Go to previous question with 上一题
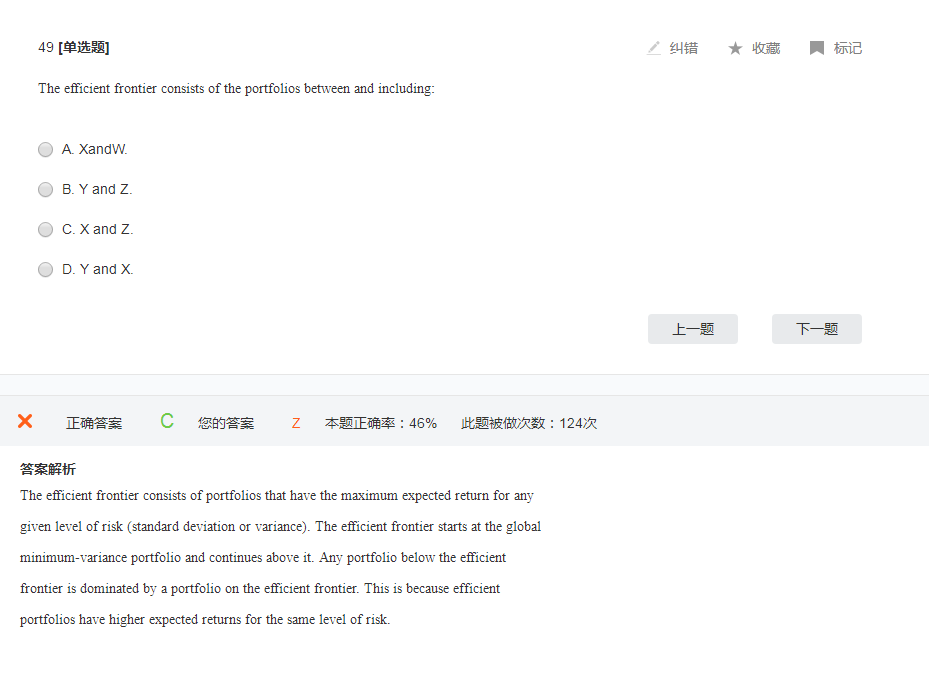Screen dimensions: 929x673 692,329
